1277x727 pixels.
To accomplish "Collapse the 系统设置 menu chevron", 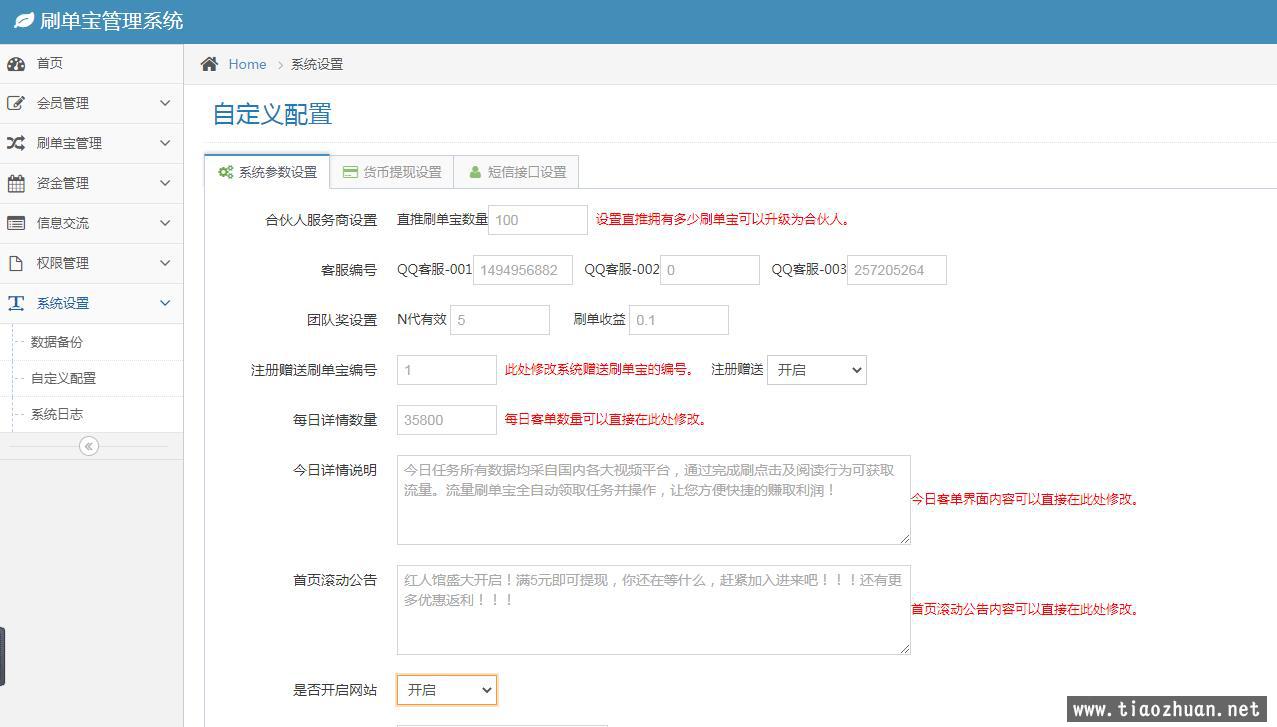I will (x=165, y=303).
